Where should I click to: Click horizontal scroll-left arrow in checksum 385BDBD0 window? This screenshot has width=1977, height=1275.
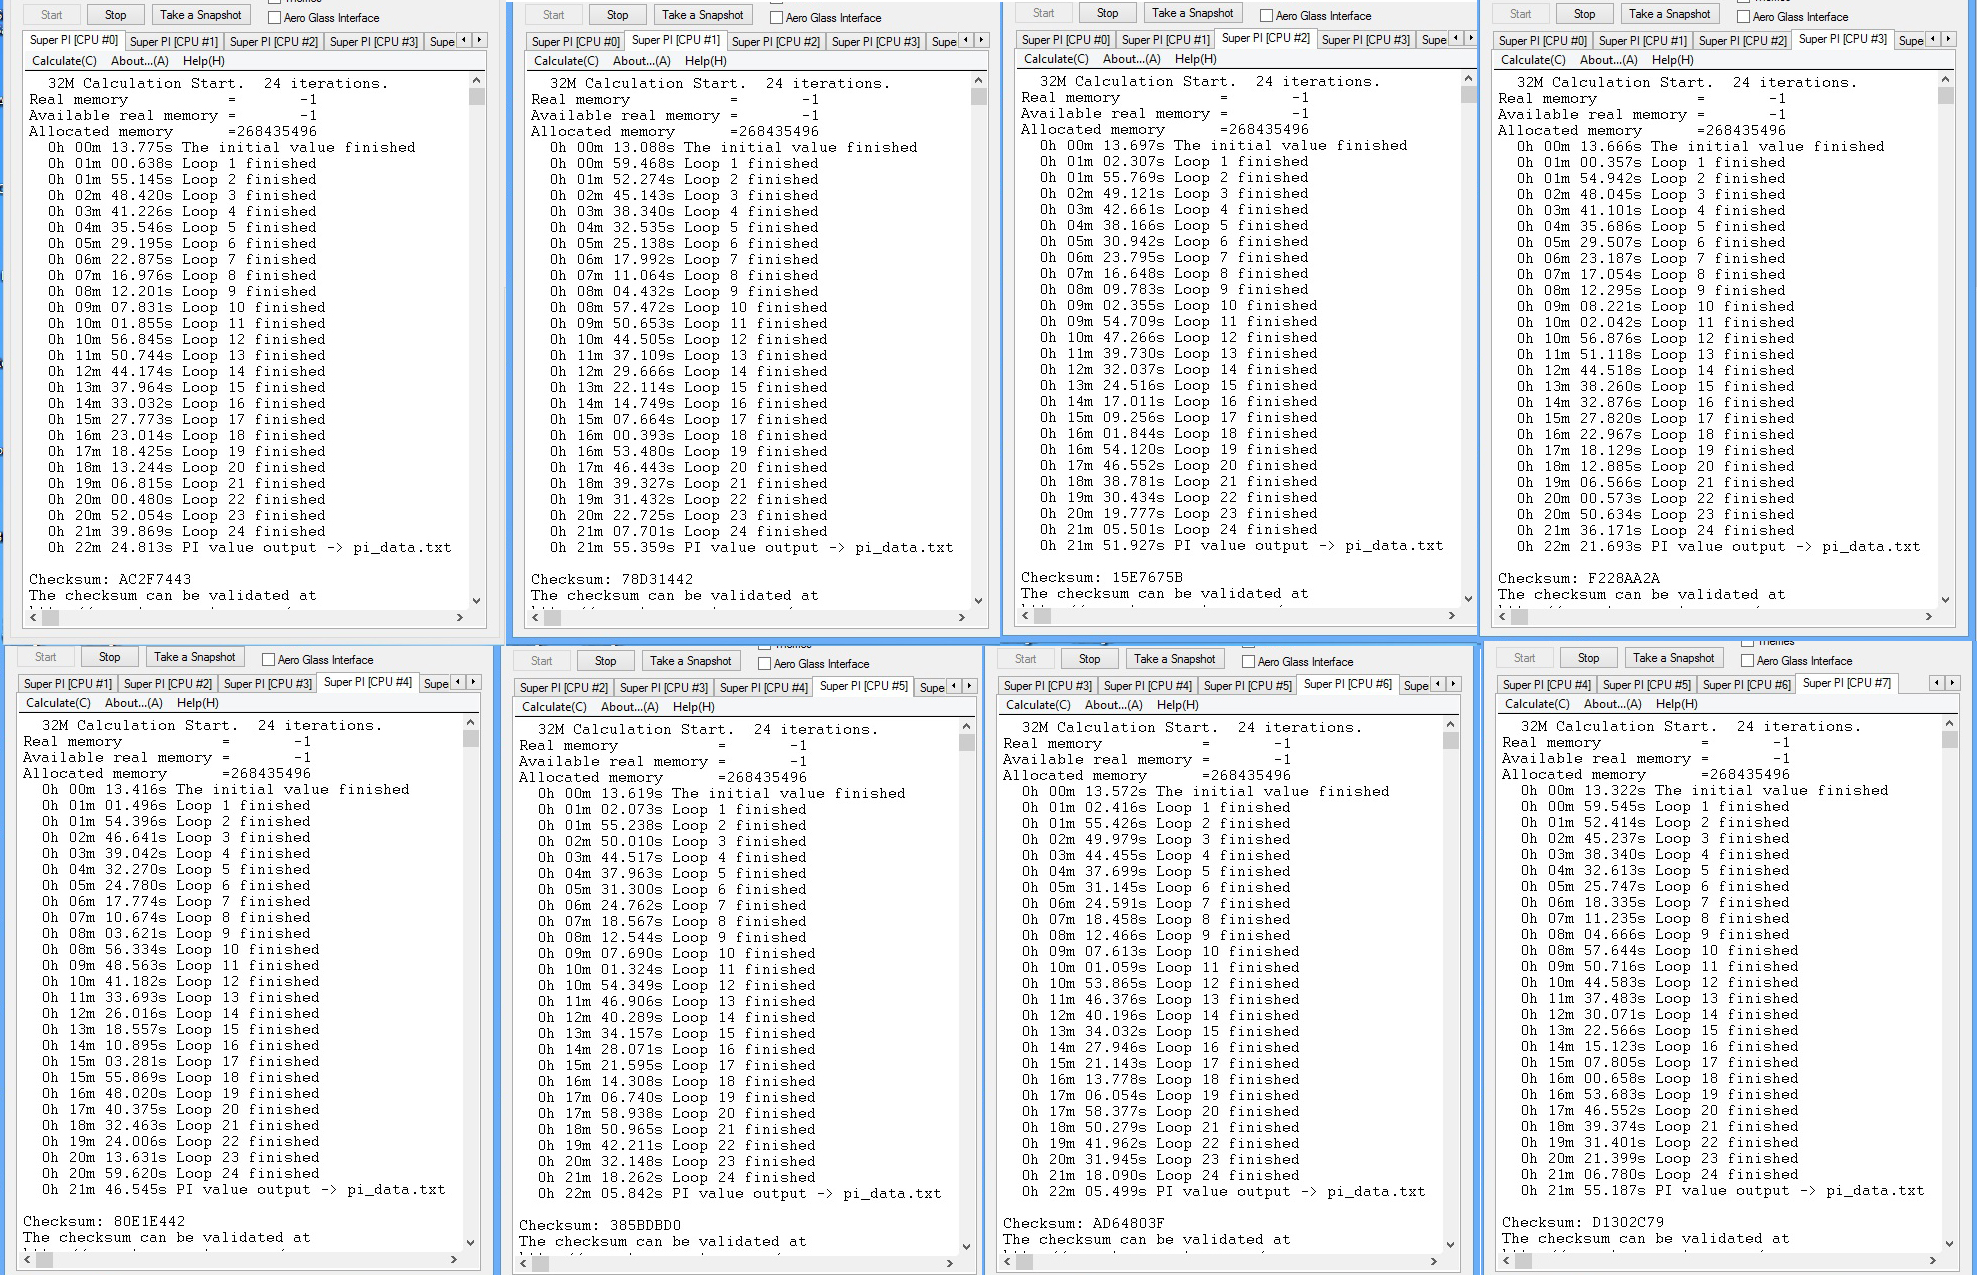pos(523,1263)
